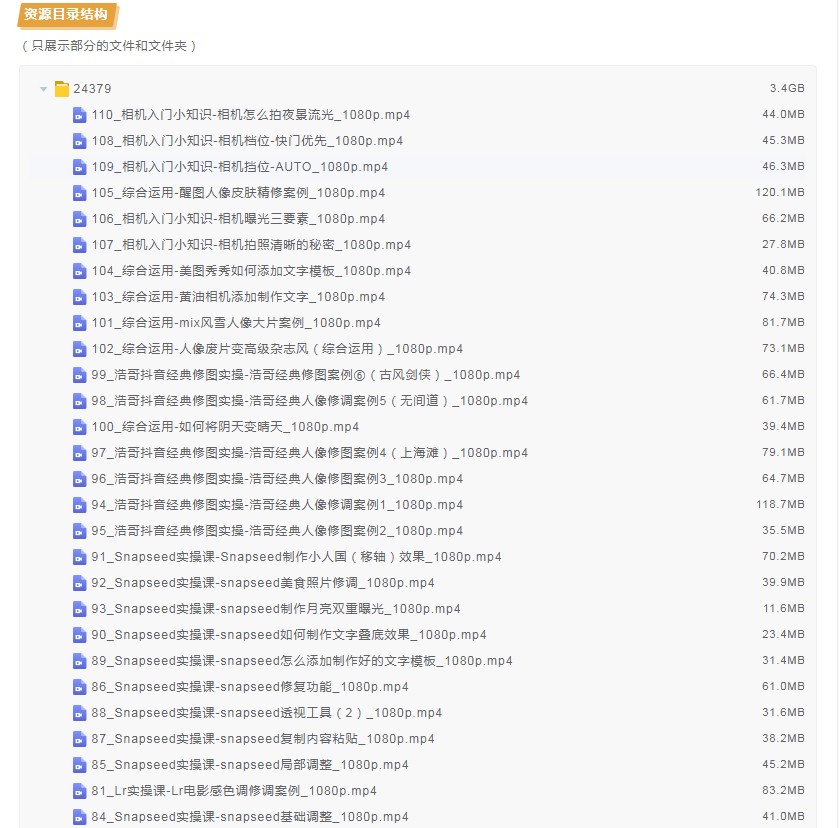Select file name 93_Snapseed实操课 月亮双重曝光
Viewport: 839px width, 828px height.
pos(276,609)
